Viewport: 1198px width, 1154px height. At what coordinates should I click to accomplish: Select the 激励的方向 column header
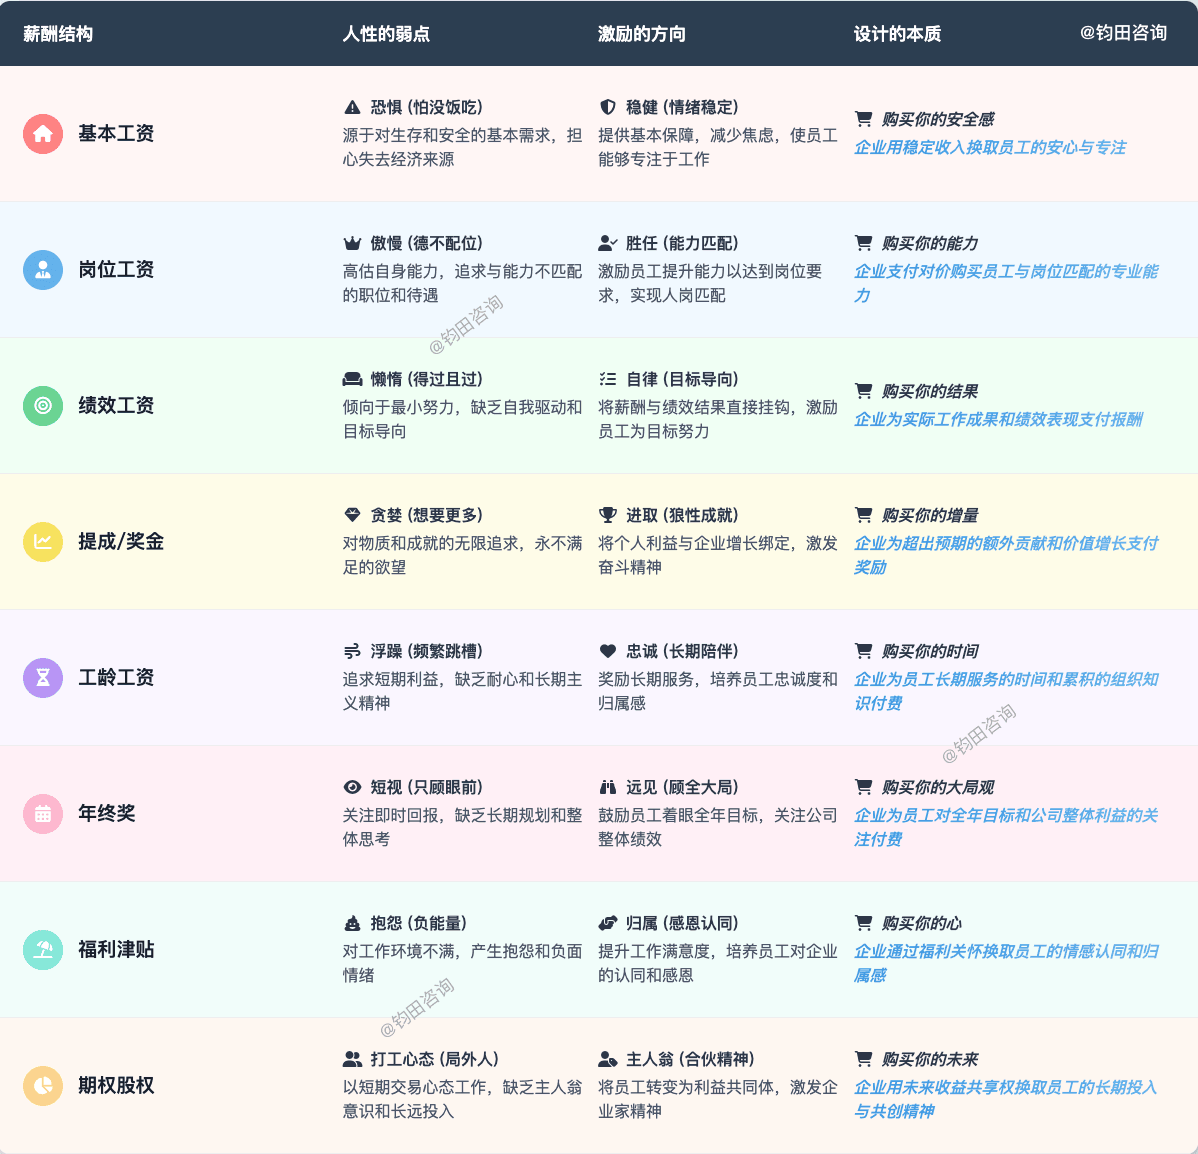coord(641,34)
